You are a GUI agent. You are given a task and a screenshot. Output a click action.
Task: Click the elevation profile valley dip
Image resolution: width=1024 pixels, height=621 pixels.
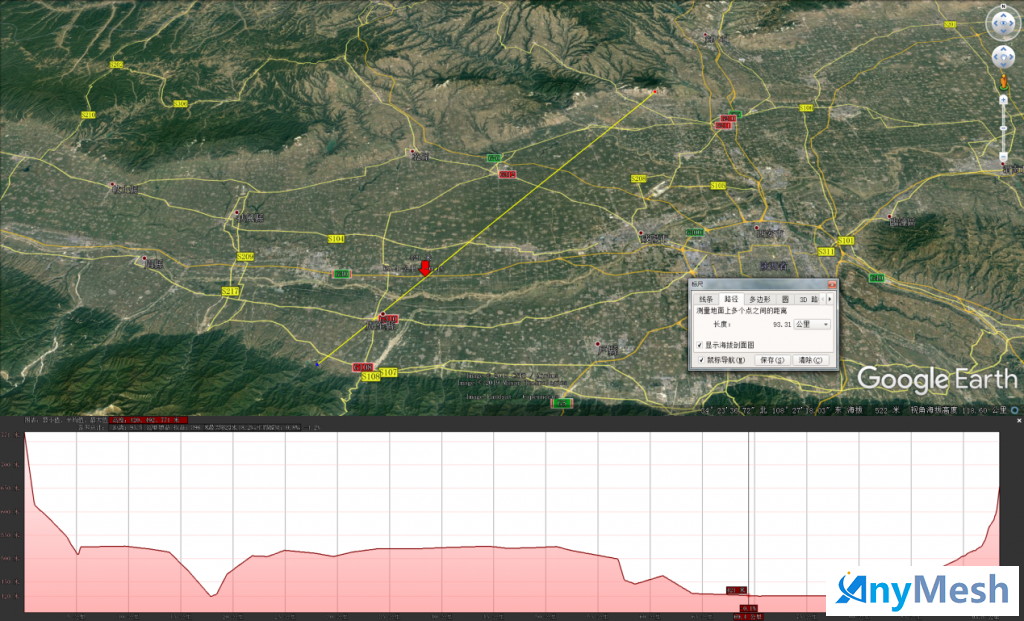coord(212,595)
